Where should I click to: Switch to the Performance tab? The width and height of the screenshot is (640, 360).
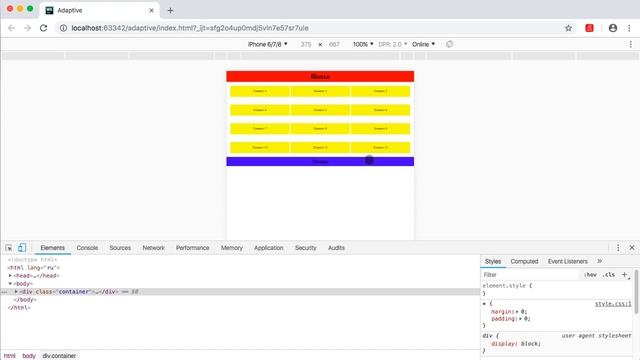pos(192,248)
